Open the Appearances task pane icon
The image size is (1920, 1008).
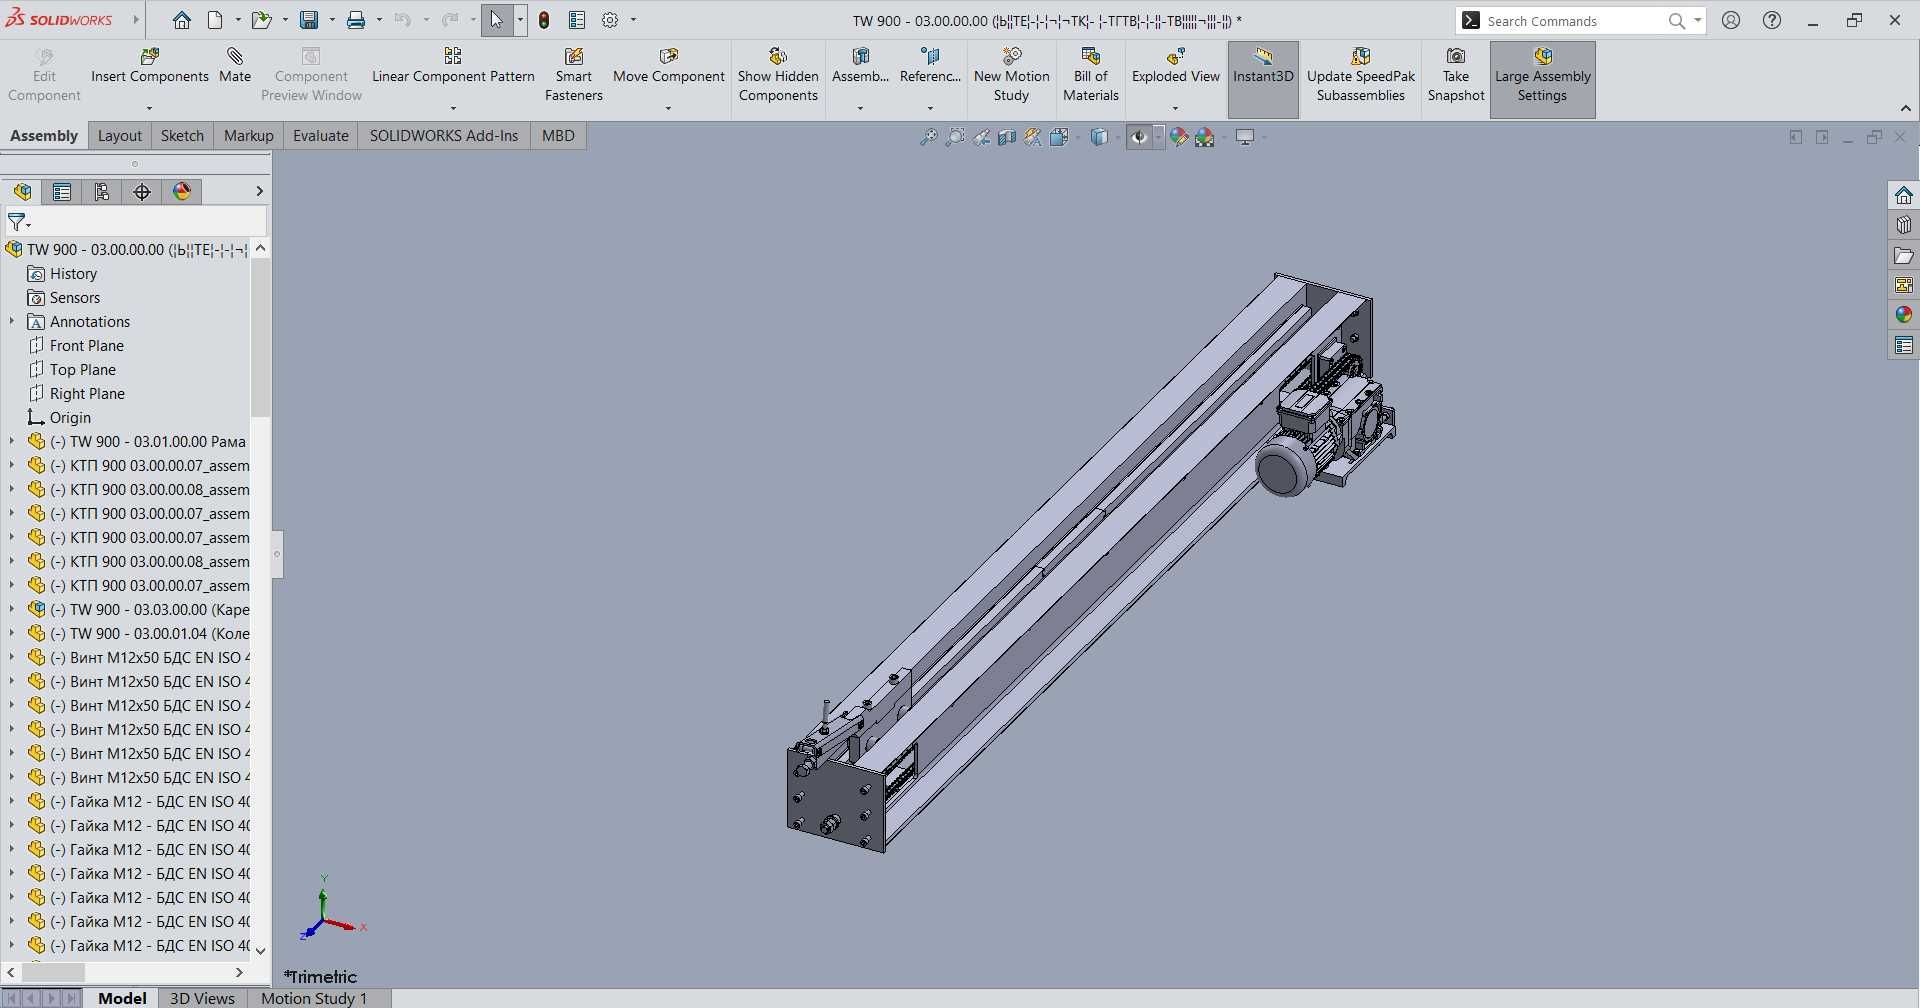(1904, 315)
